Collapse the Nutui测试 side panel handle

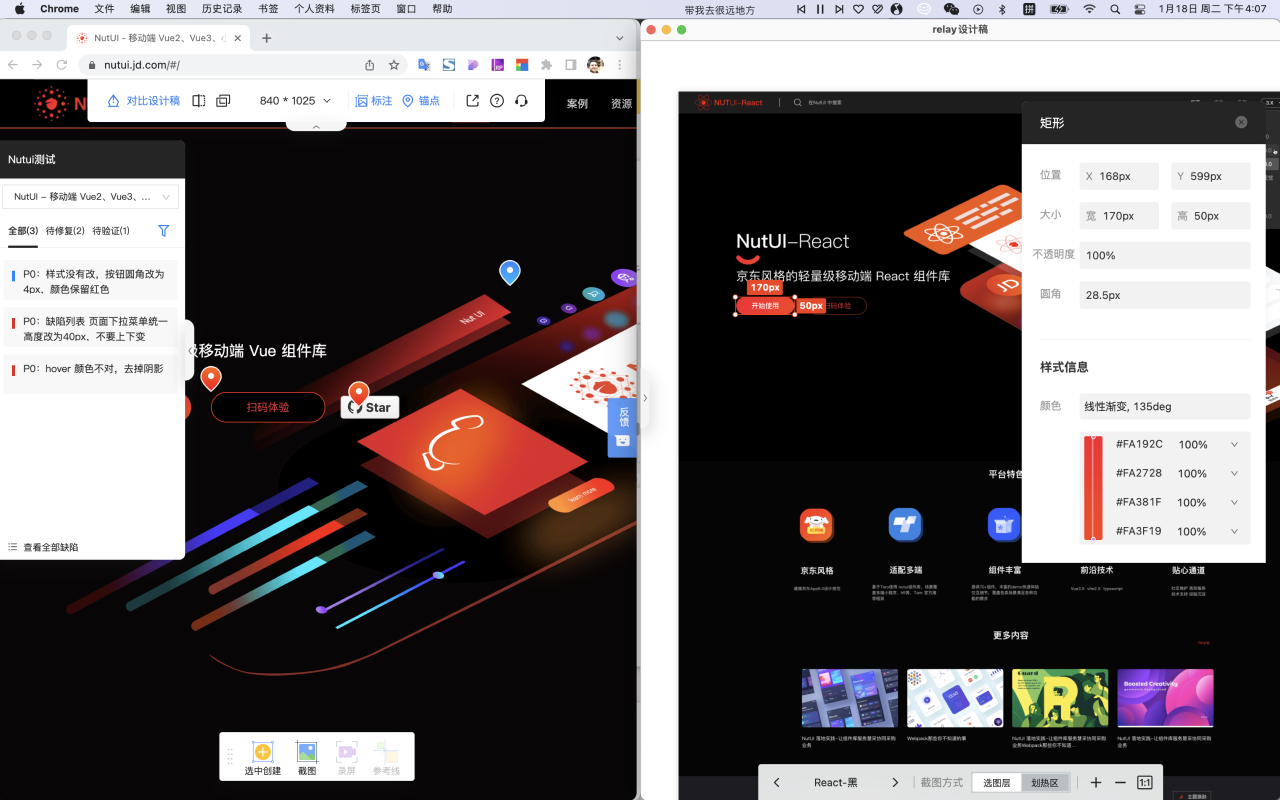pyautogui.click(x=190, y=350)
